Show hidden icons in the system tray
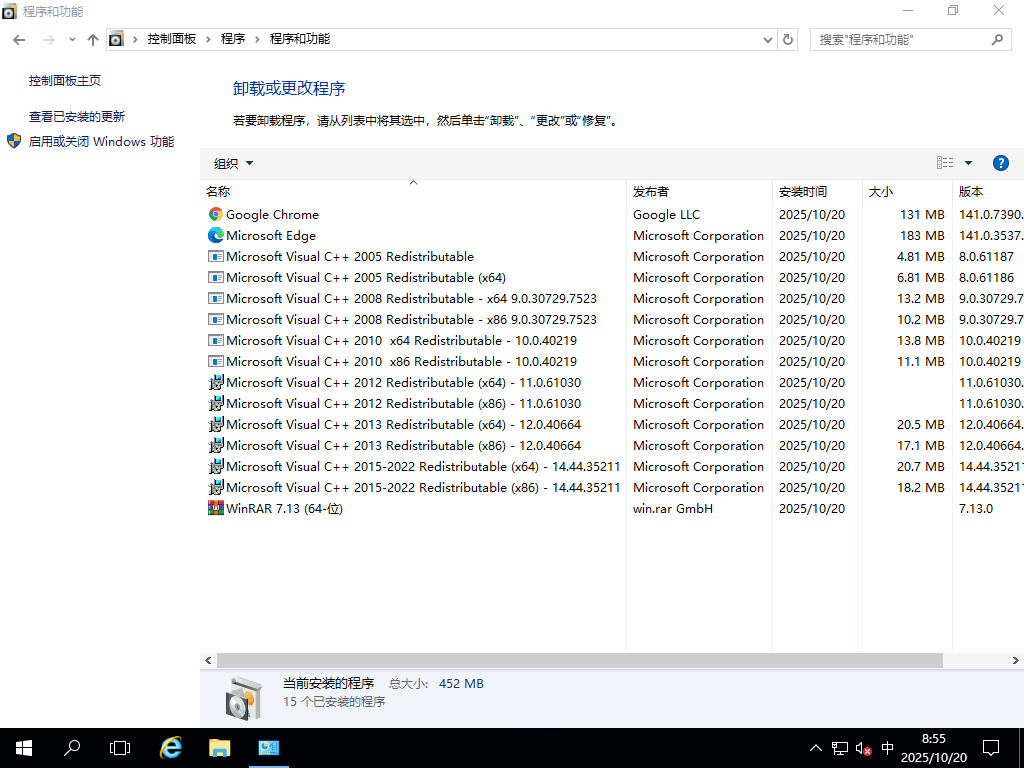Screen dimensions: 1024x768 pyautogui.click(x=816, y=747)
